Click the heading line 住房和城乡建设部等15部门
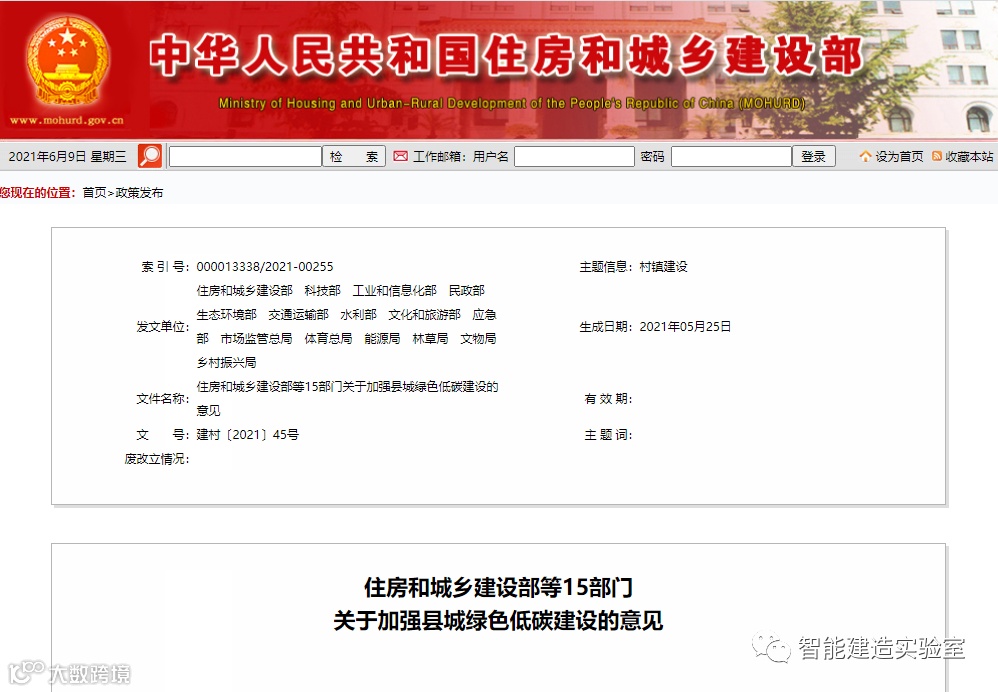The height and width of the screenshot is (692, 998). 498,588
